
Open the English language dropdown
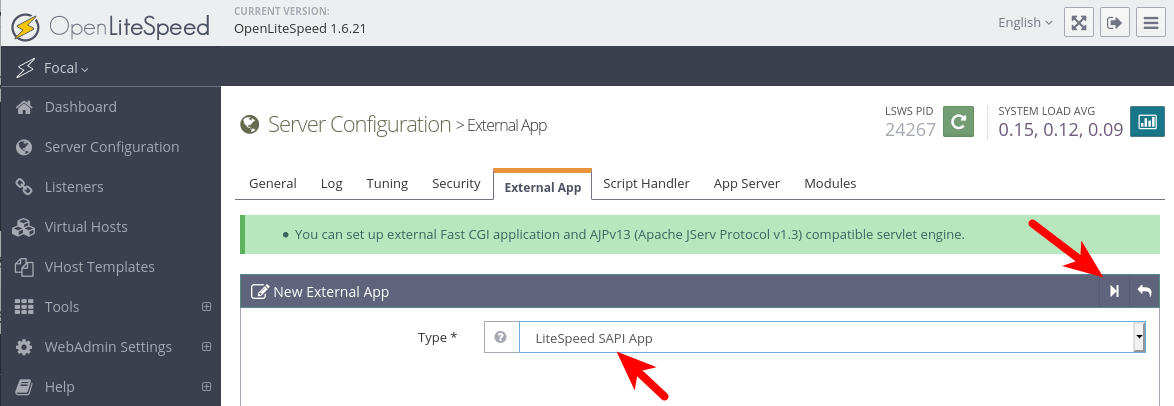[x=1025, y=23]
